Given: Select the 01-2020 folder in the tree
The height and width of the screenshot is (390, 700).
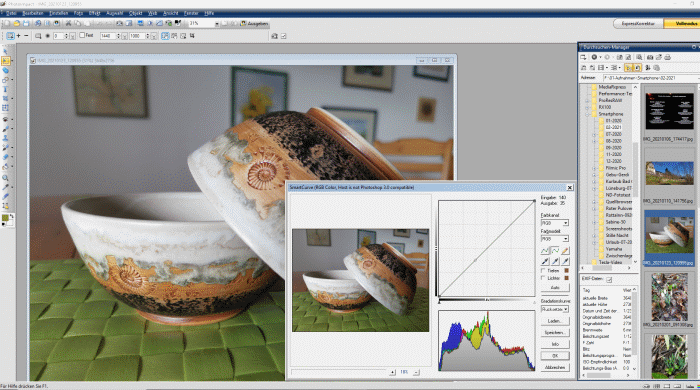Looking at the screenshot, I should click(x=613, y=120).
